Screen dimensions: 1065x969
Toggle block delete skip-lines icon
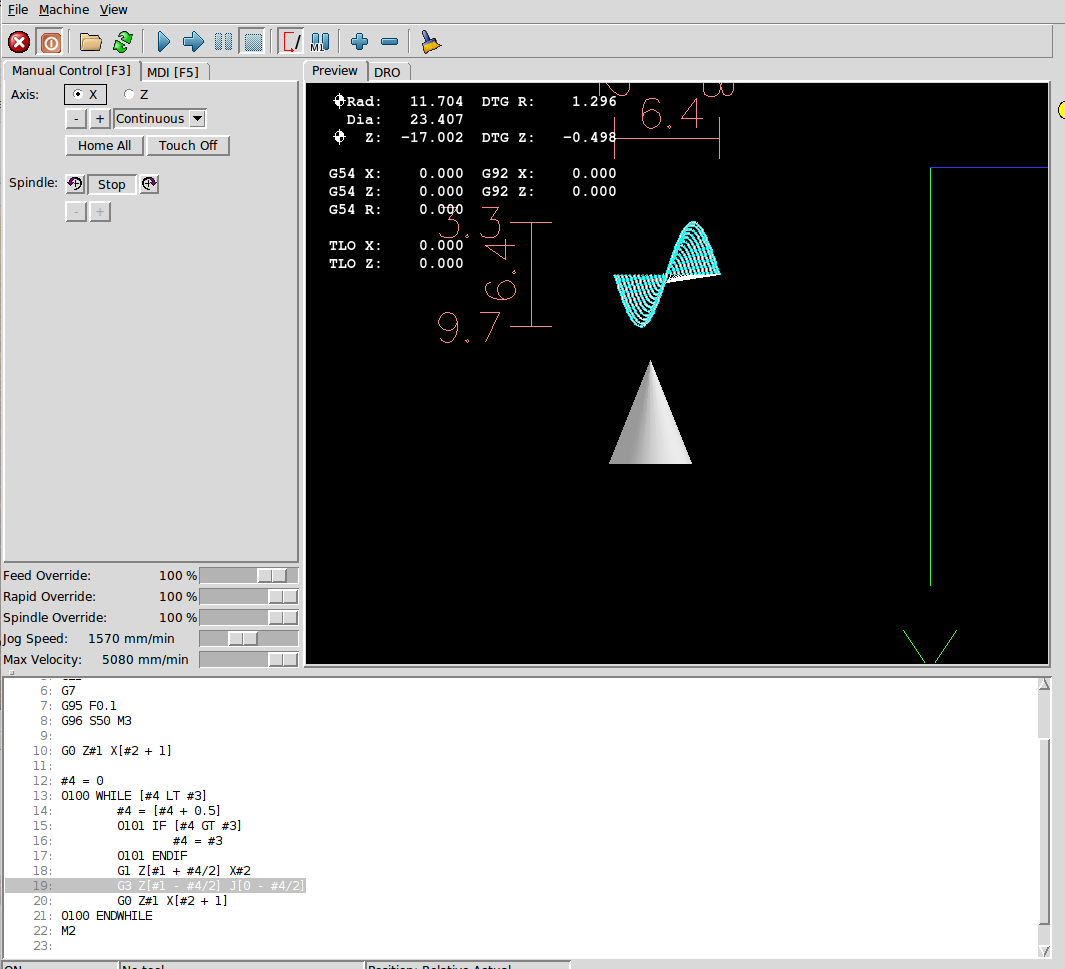290,42
